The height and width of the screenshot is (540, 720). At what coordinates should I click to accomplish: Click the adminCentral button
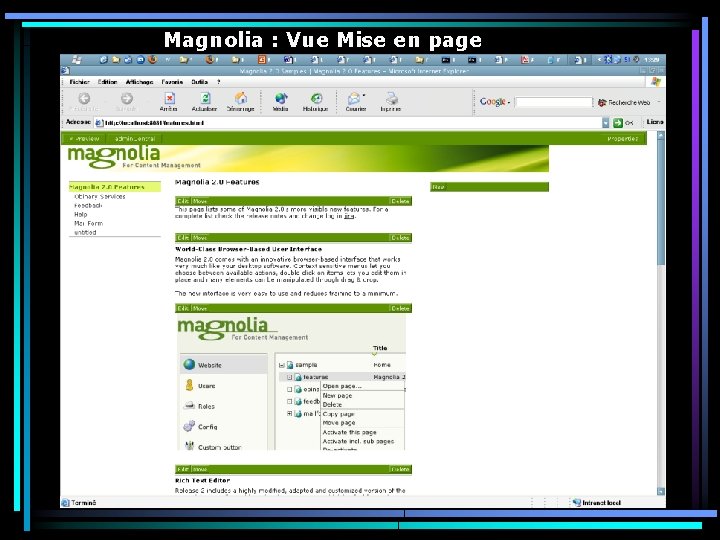tap(135, 138)
